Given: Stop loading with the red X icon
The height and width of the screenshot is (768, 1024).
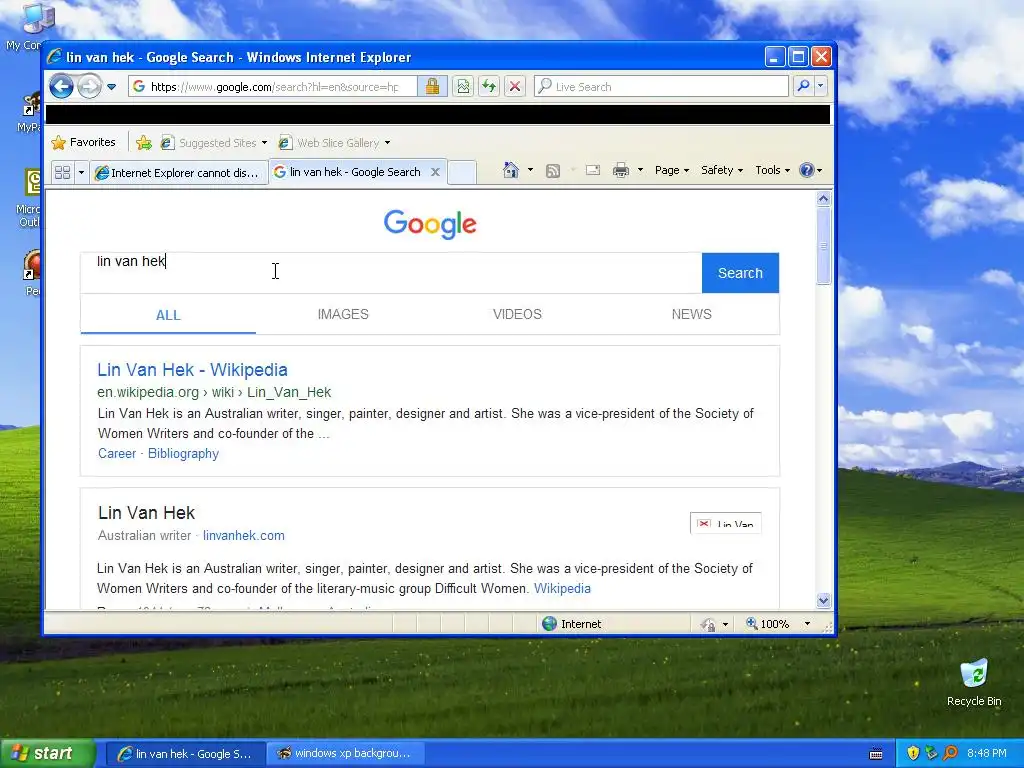Looking at the screenshot, I should point(515,86).
